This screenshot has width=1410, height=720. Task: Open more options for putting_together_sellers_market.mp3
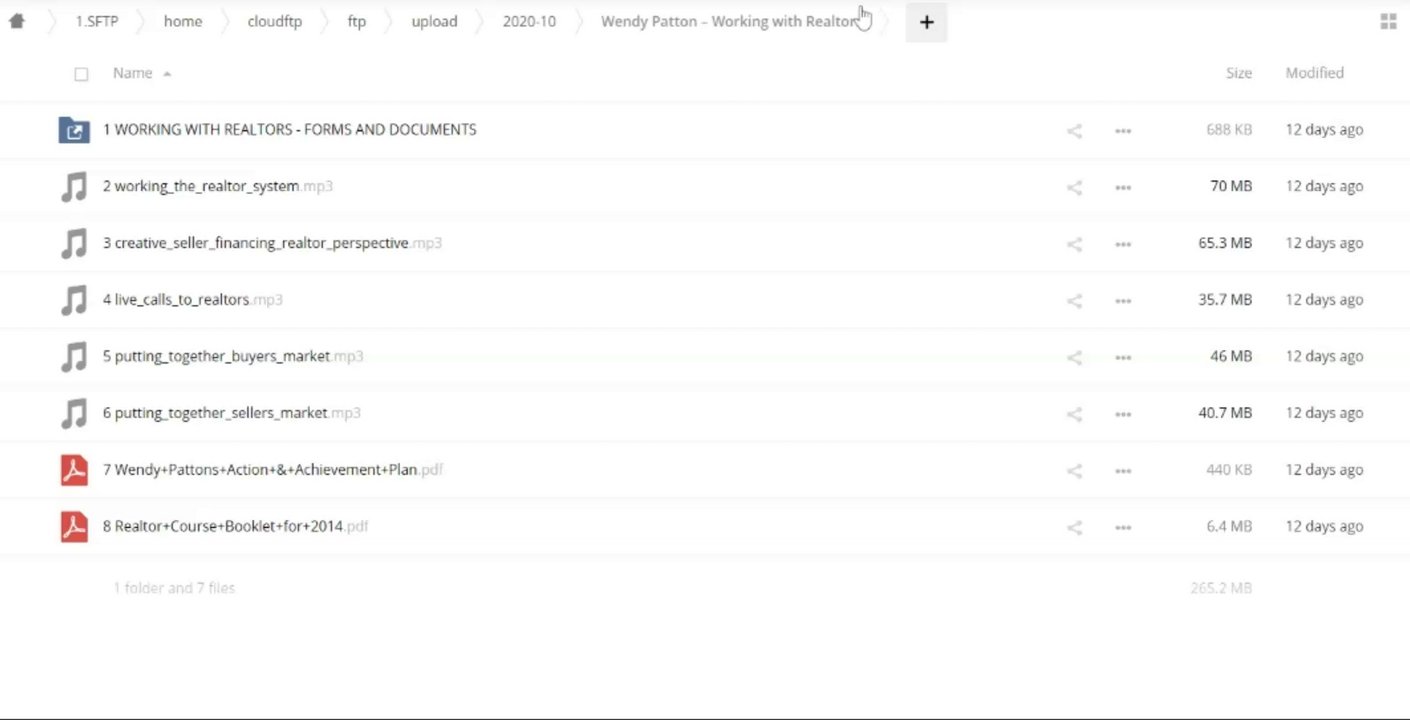point(1123,413)
